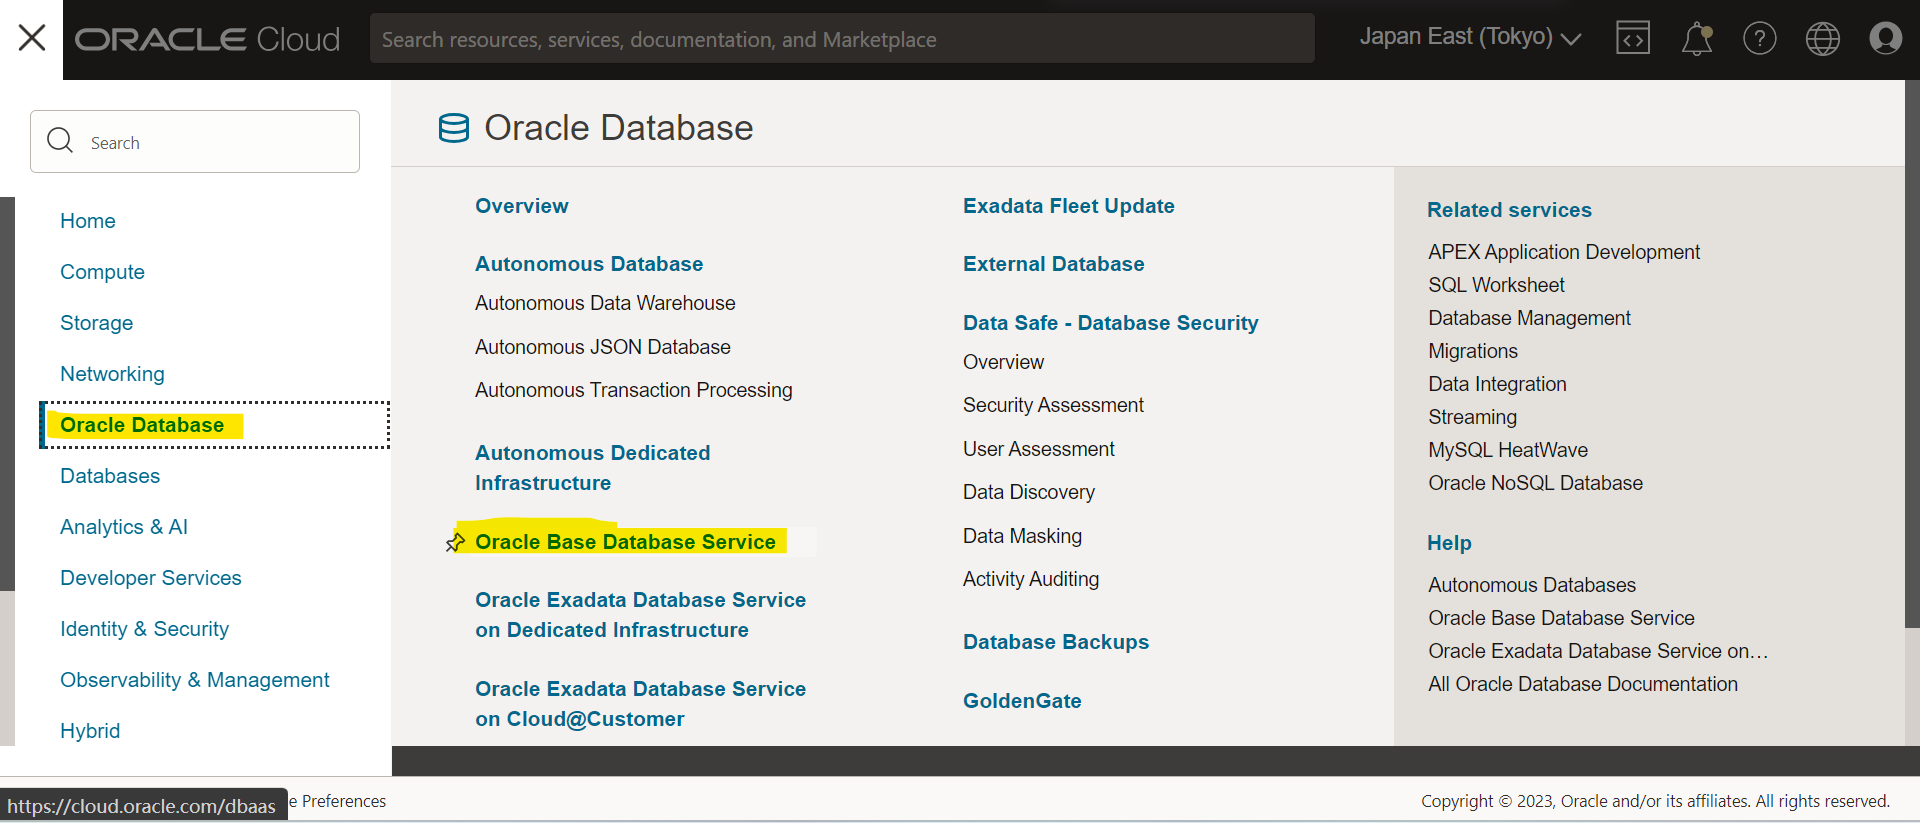Open All Oracle Database Documentation
1920x823 pixels.
pos(1583,684)
